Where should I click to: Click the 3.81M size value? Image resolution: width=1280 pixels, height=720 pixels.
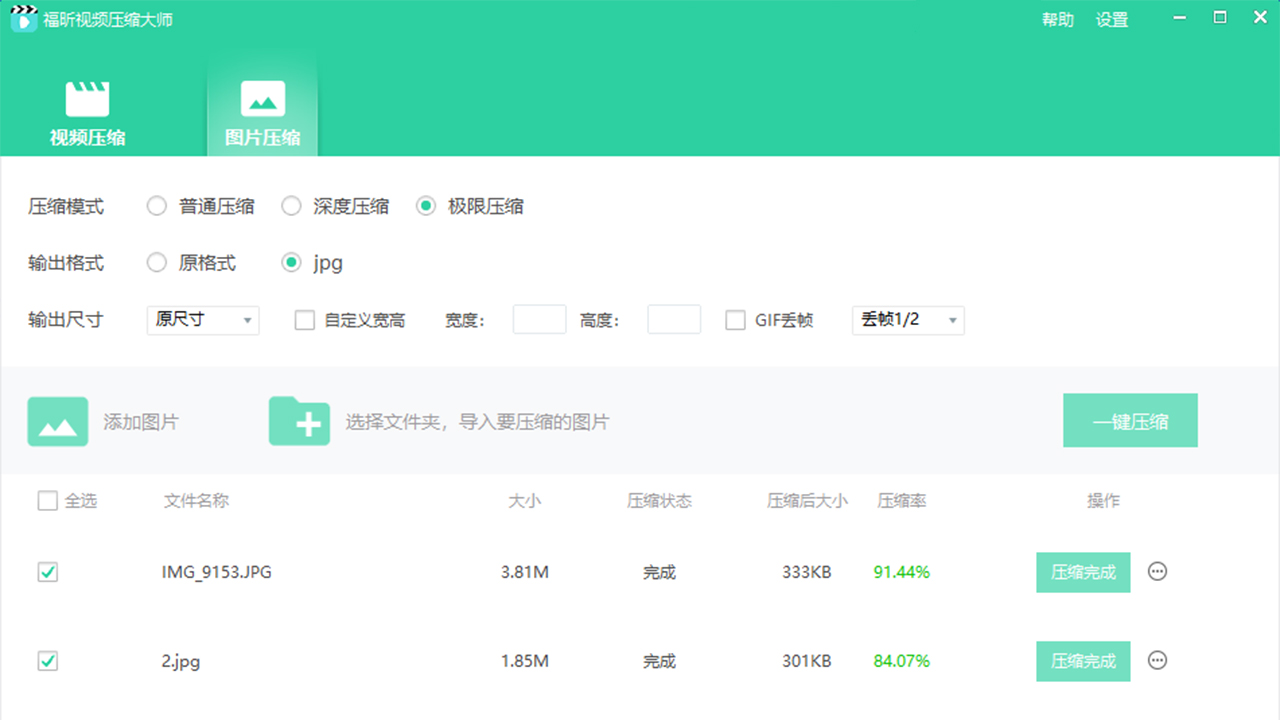[524, 572]
